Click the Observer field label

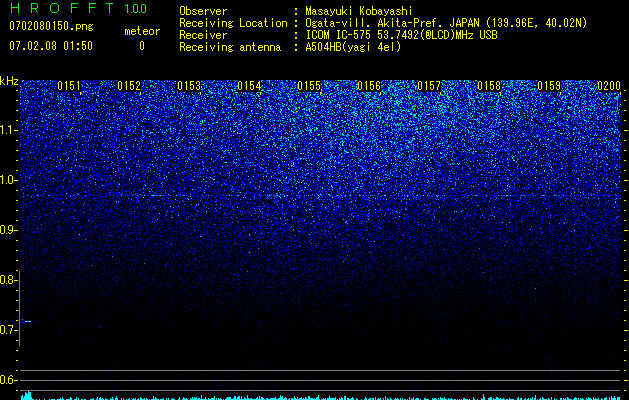(x=203, y=11)
